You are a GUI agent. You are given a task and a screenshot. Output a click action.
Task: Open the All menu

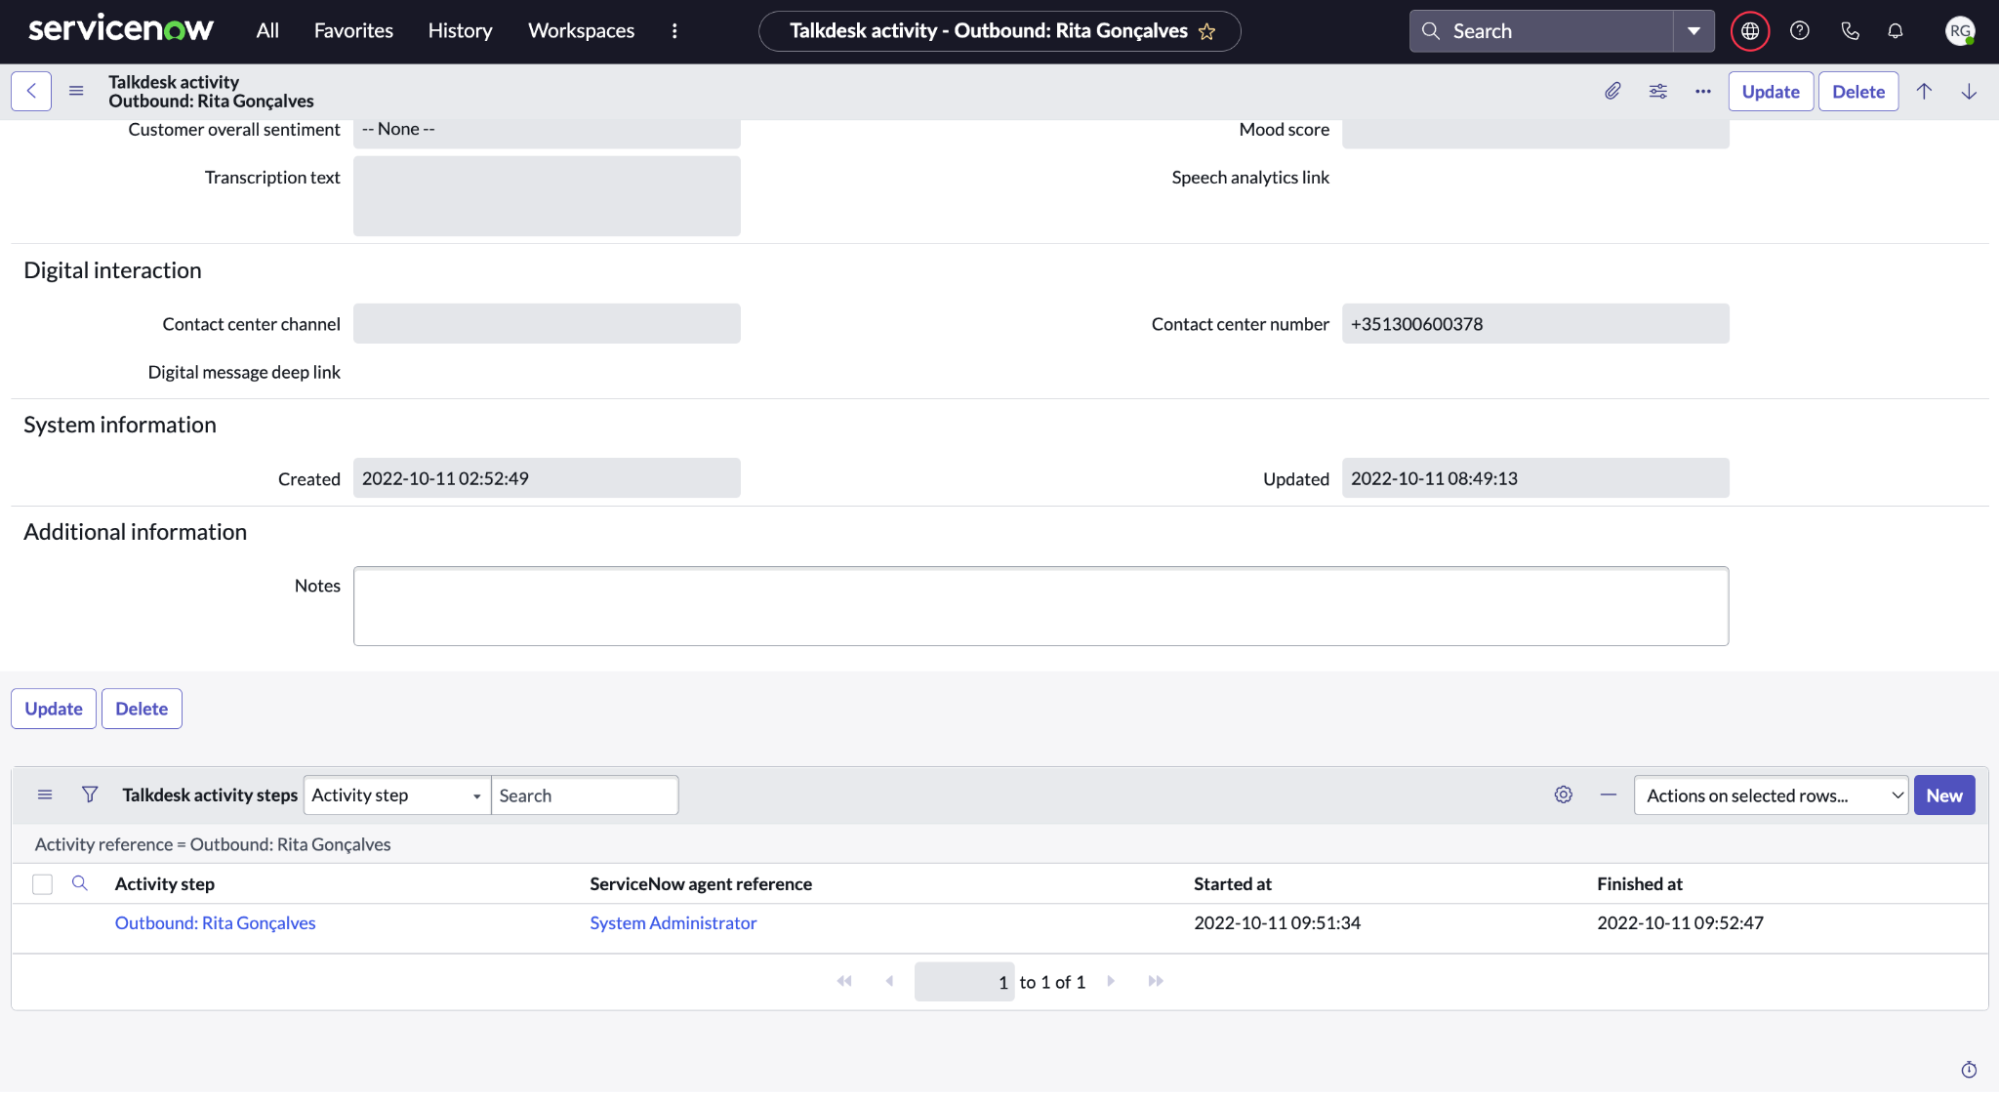pos(267,31)
